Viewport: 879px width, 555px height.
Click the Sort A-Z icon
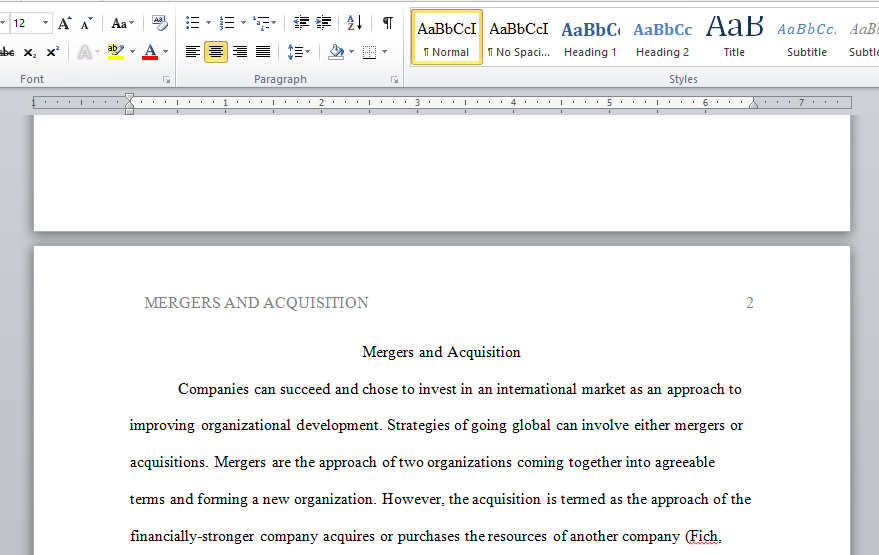click(354, 23)
